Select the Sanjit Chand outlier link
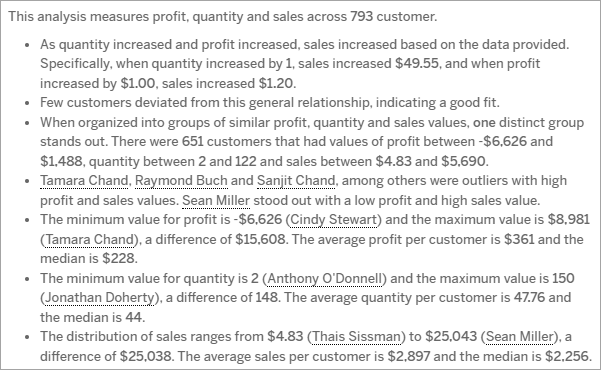 point(296,180)
